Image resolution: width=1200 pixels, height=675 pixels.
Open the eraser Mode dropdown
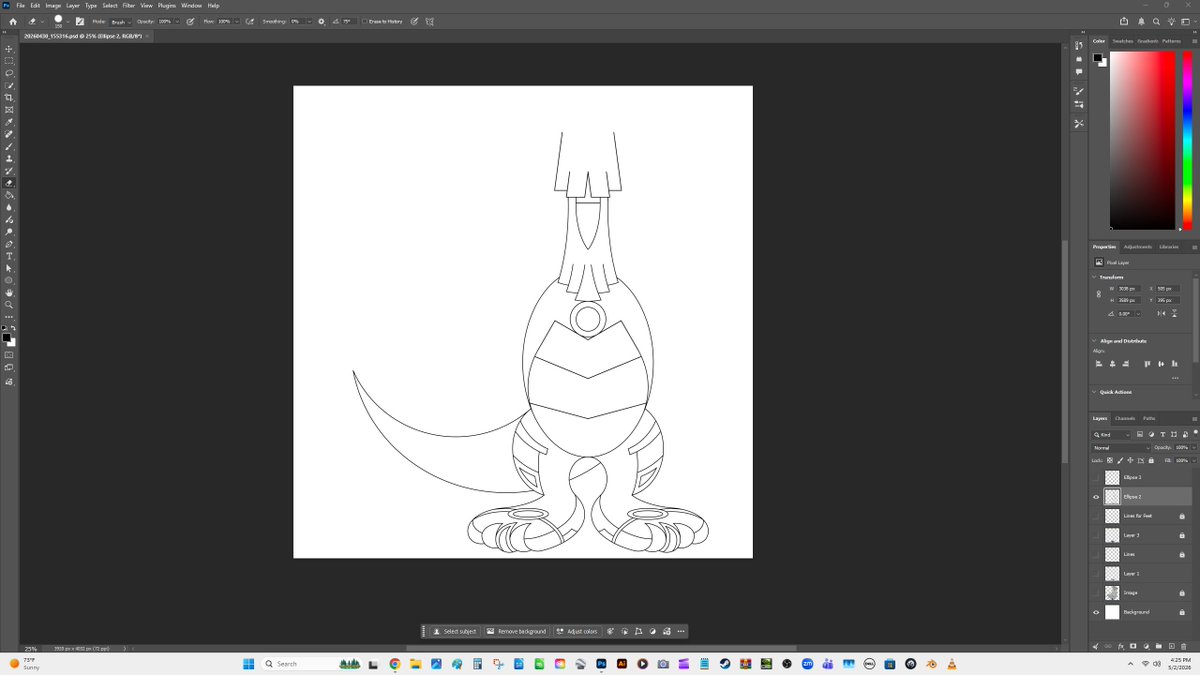[120, 21]
